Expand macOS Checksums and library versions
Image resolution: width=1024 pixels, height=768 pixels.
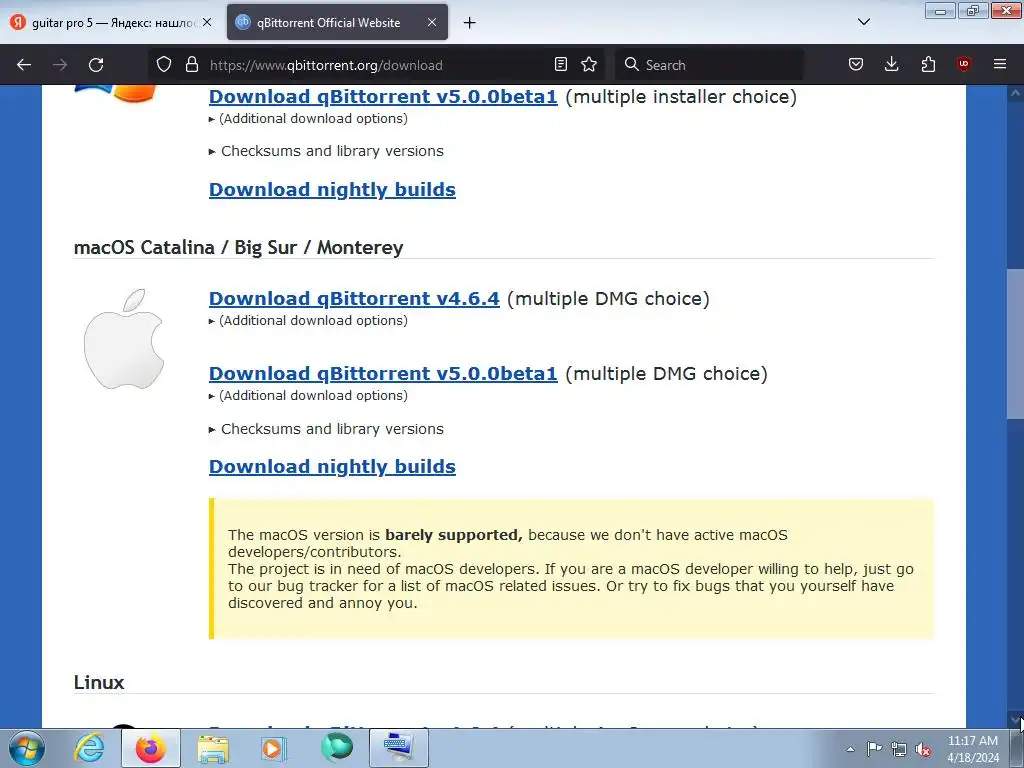pyautogui.click(x=327, y=429)
